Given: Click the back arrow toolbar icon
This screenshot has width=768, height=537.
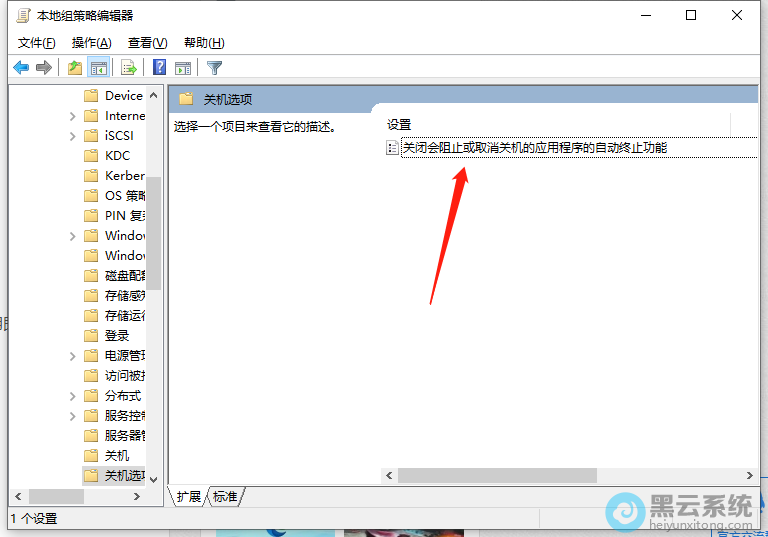Looking at the screenshot, I should click(x=21, y=68).
